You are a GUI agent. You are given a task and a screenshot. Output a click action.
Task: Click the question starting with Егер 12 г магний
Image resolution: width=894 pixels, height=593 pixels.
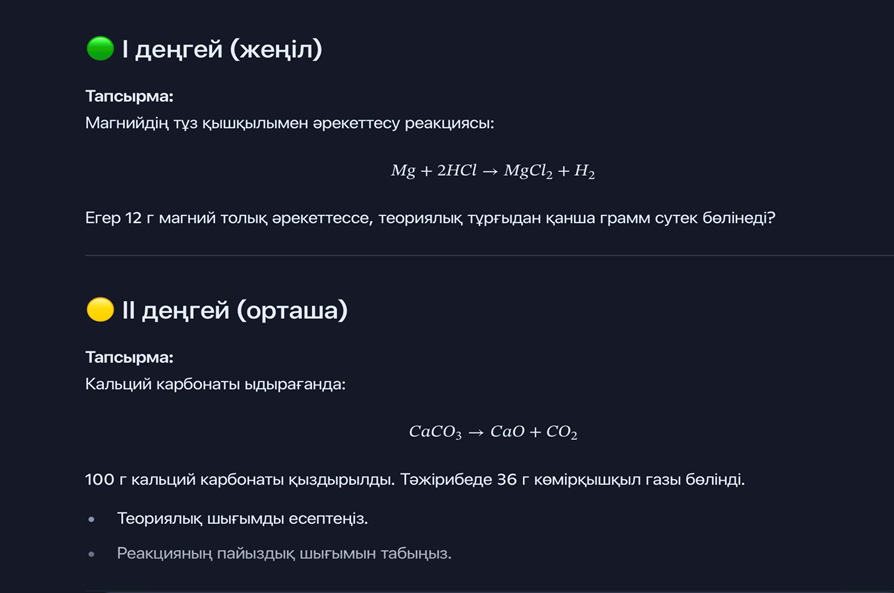pyautogui.click(x=430, y=218)
